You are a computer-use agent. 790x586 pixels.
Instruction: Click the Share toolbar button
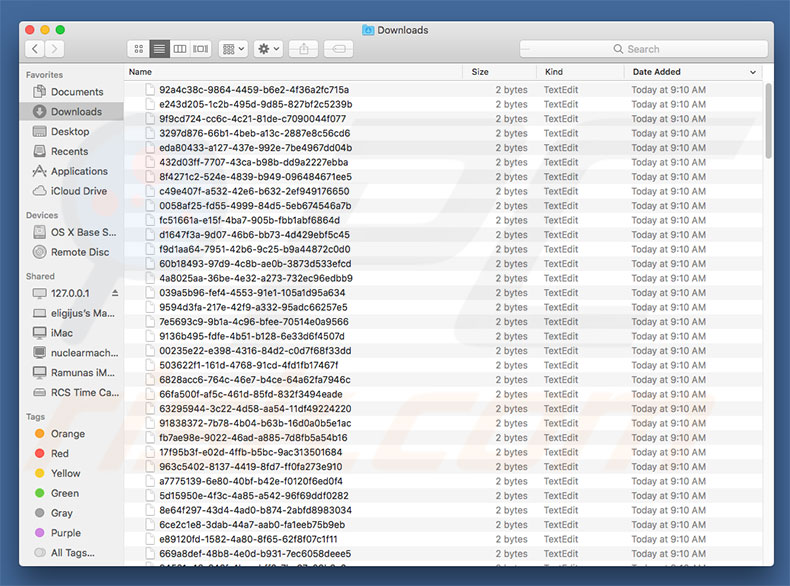click(x=305, y=48)
